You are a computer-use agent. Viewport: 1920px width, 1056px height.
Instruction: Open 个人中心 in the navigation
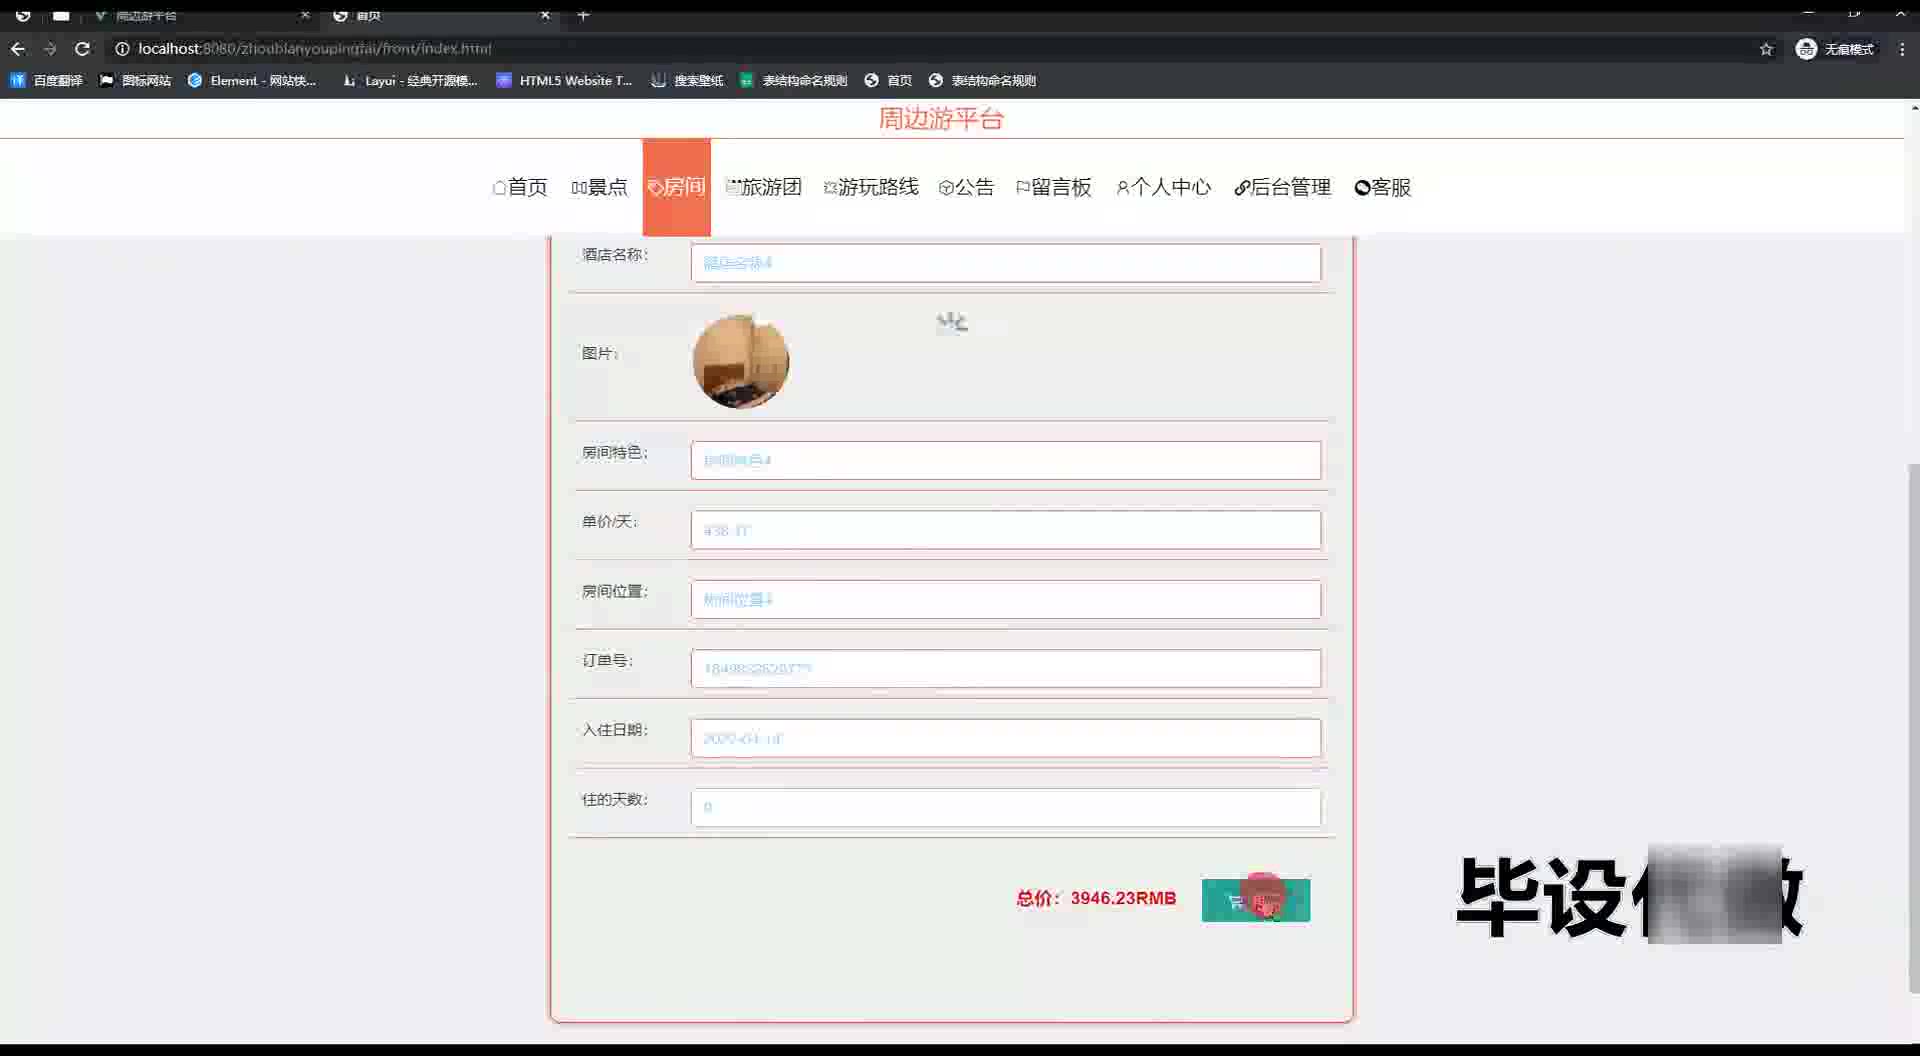[1163, 187]
